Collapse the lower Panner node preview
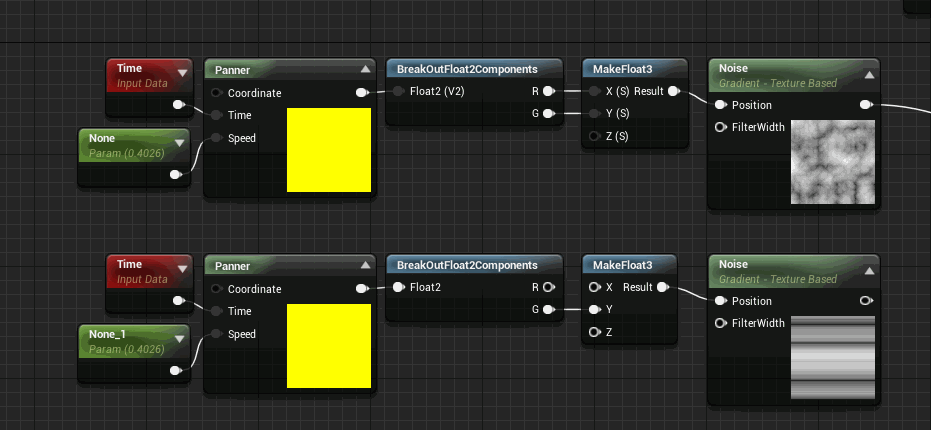Viewport: 931px width, 430px height. (x=365, y=265)
